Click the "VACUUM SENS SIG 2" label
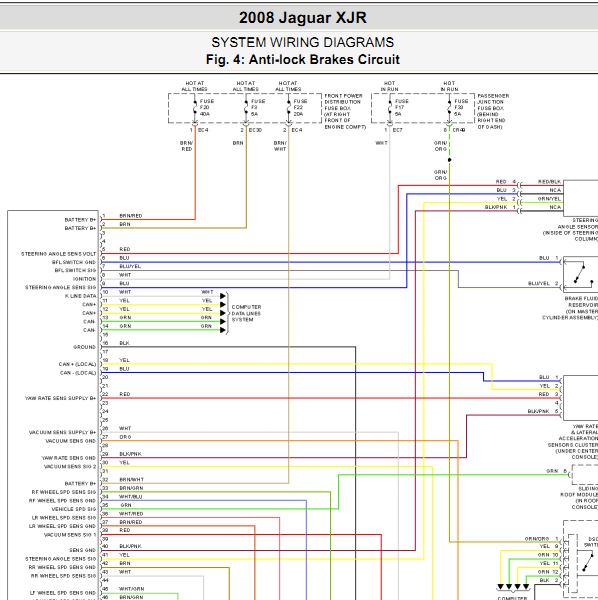The width and height of the screenshot is (598, 600). [70, 467]
